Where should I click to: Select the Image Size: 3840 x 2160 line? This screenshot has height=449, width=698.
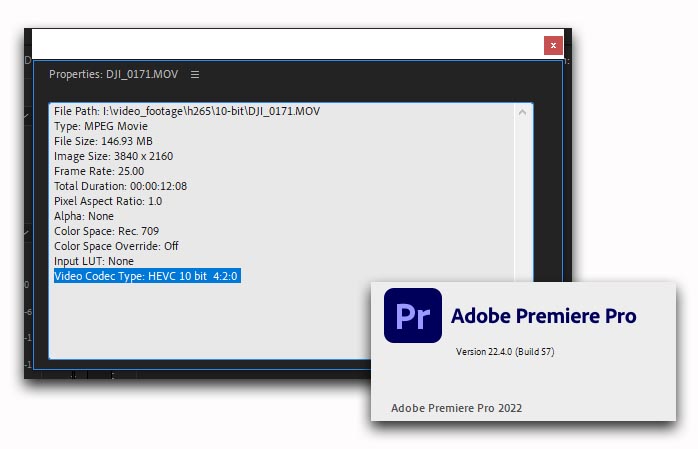point(114,156)
